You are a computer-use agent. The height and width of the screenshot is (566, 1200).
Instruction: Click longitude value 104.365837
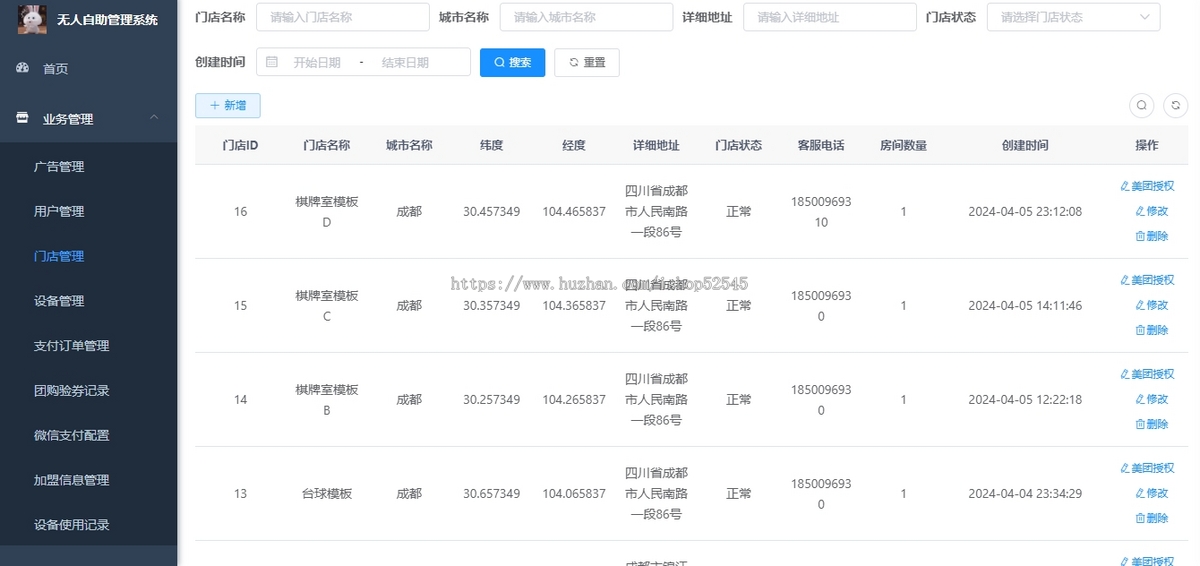tap(574, 306)
